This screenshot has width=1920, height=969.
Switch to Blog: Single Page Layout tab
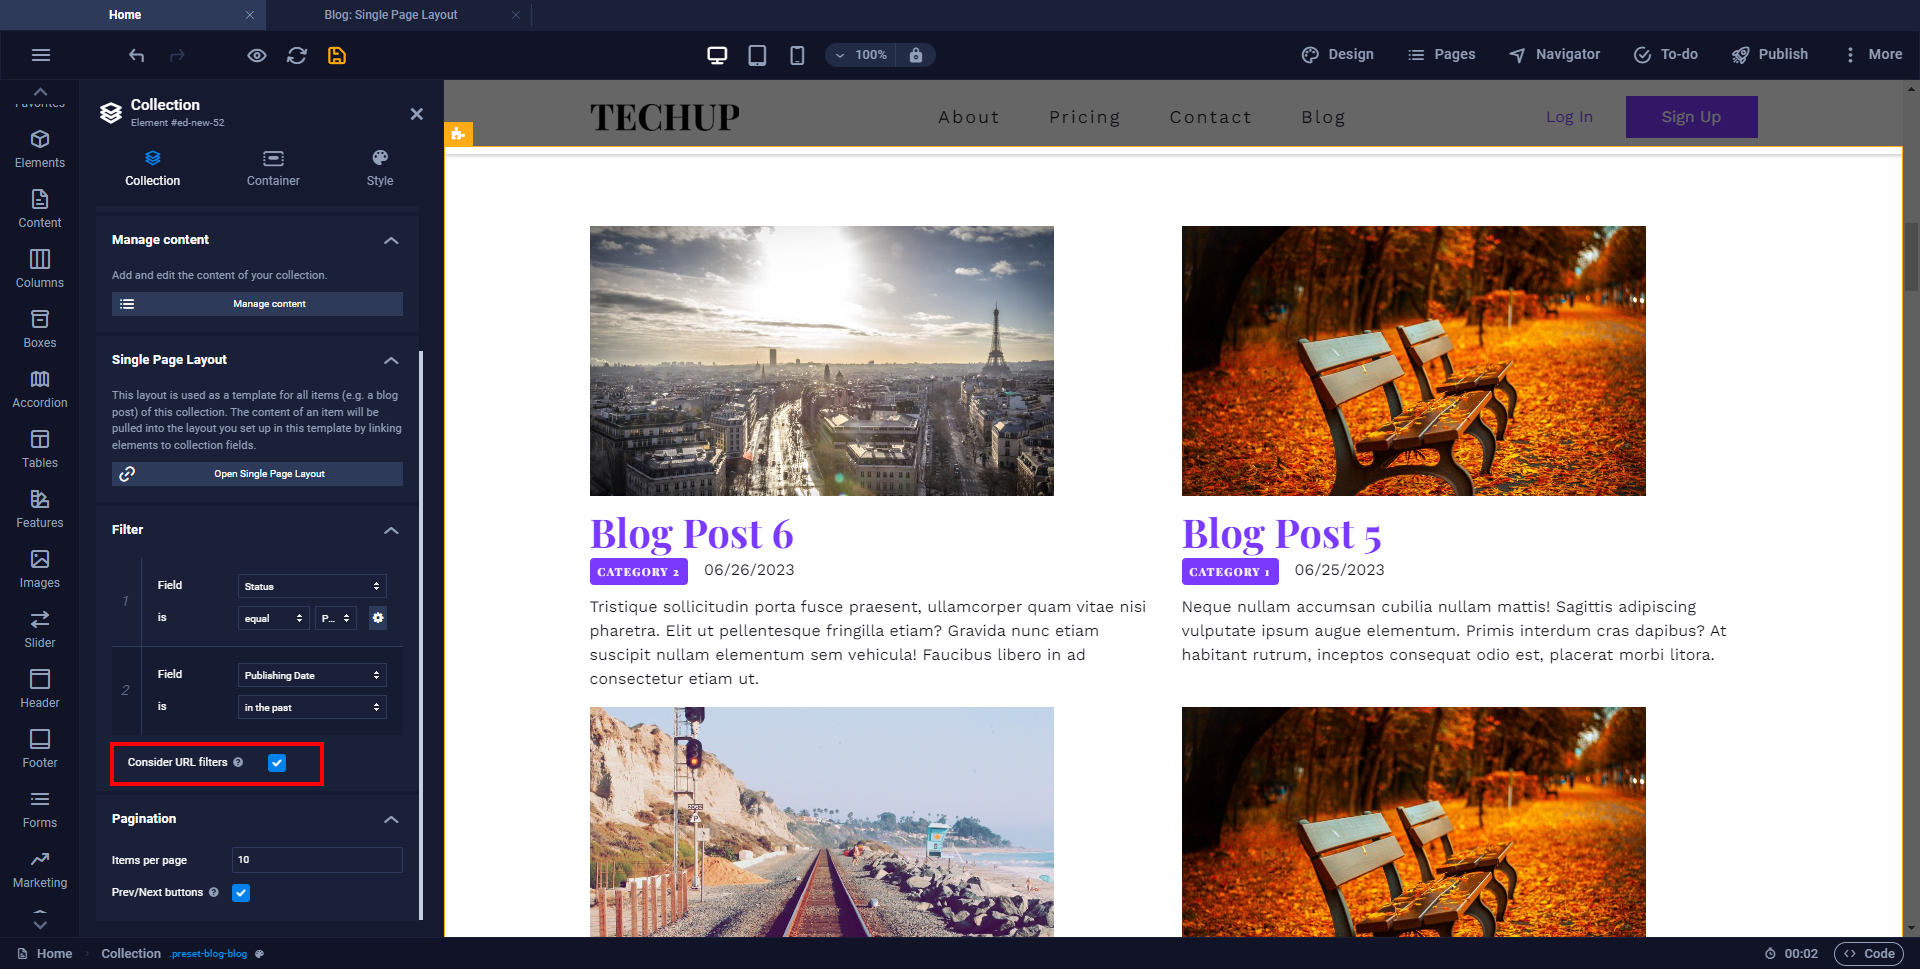click(391, 15)
